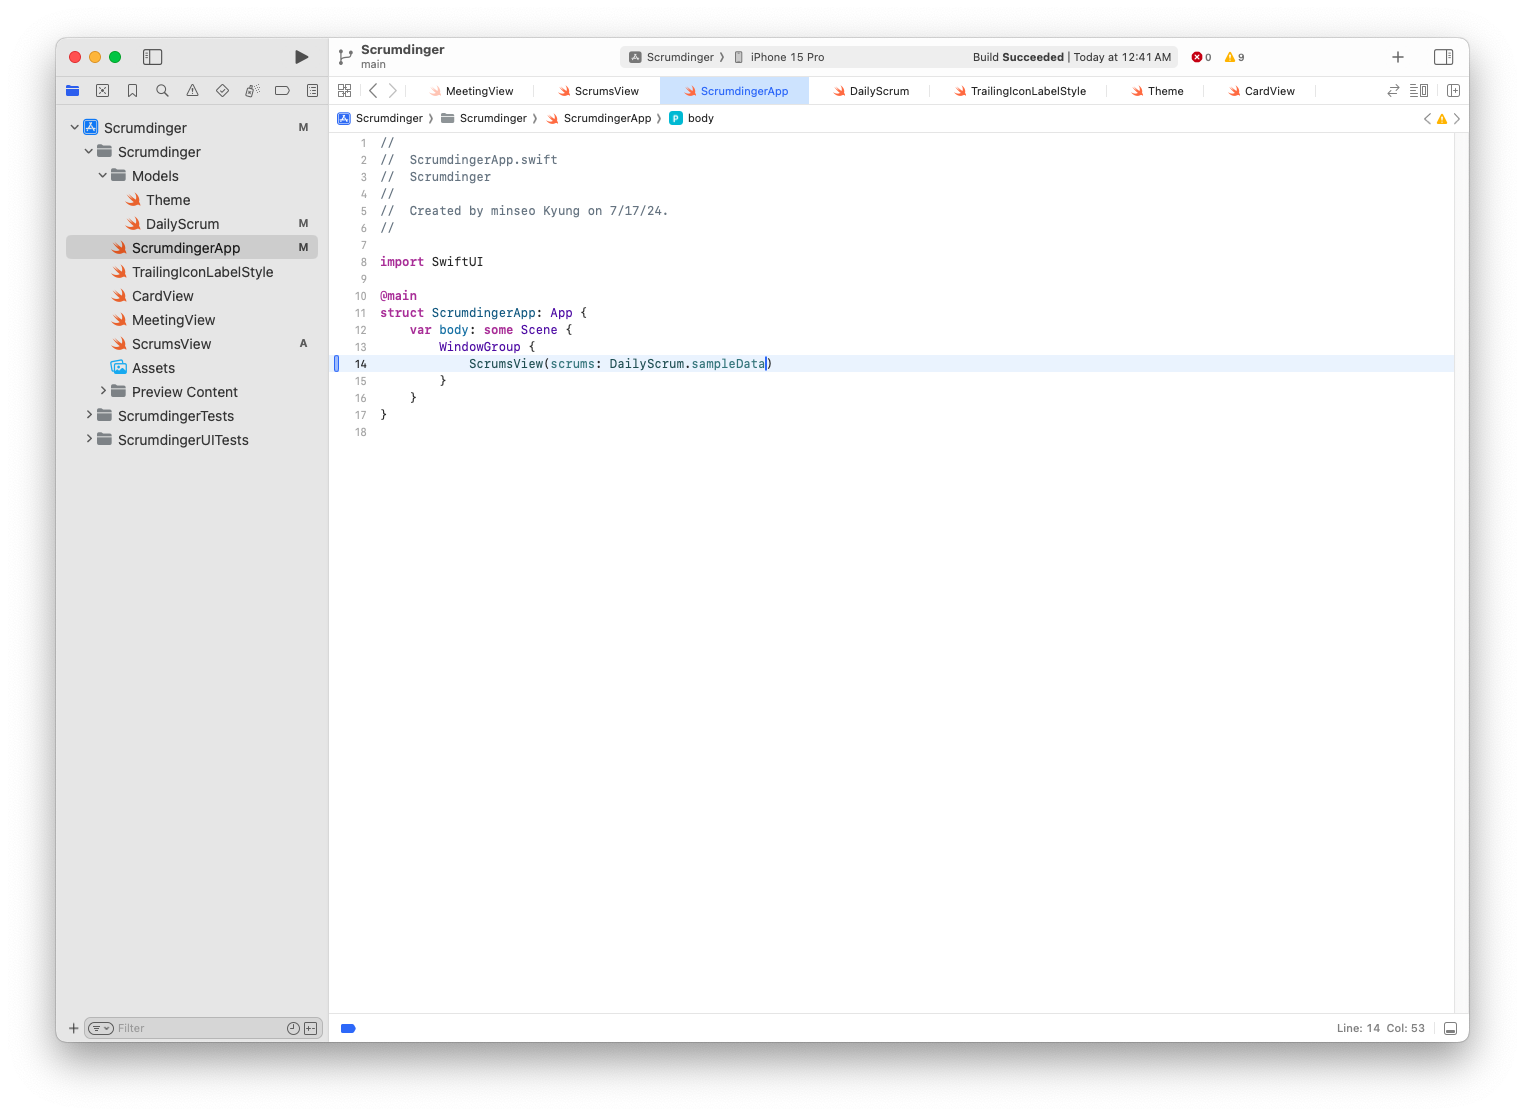
Task: Run the project with the play button
Action: [301, 57]
